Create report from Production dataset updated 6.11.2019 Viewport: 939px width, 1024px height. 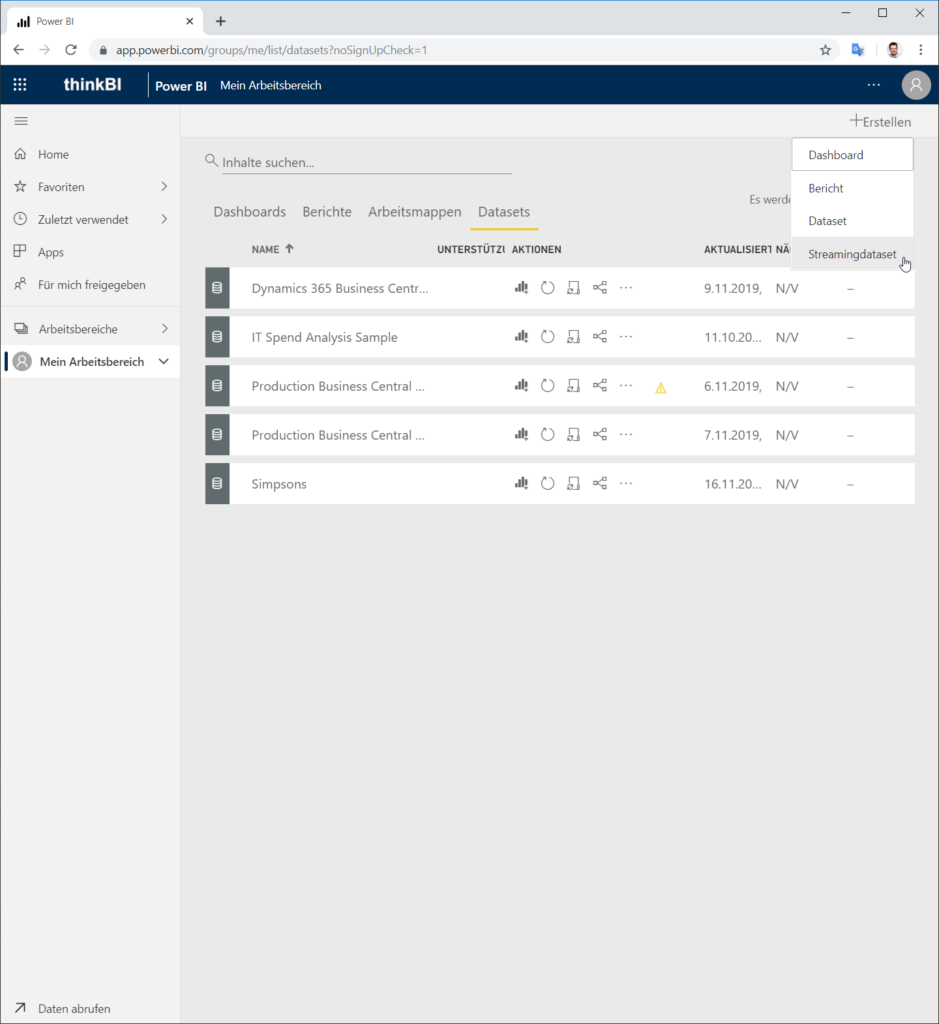521,386
